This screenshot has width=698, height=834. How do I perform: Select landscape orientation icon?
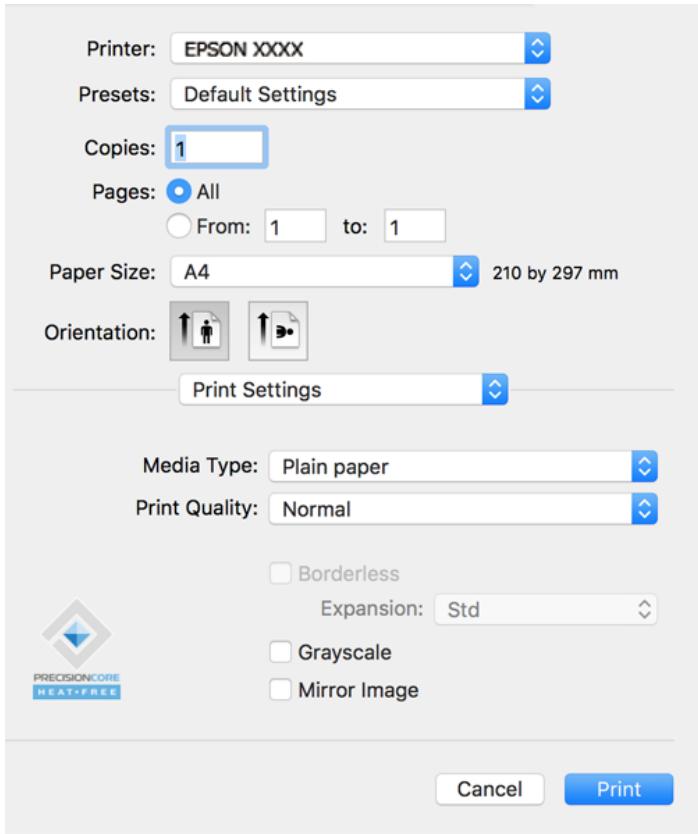point(278,331)
